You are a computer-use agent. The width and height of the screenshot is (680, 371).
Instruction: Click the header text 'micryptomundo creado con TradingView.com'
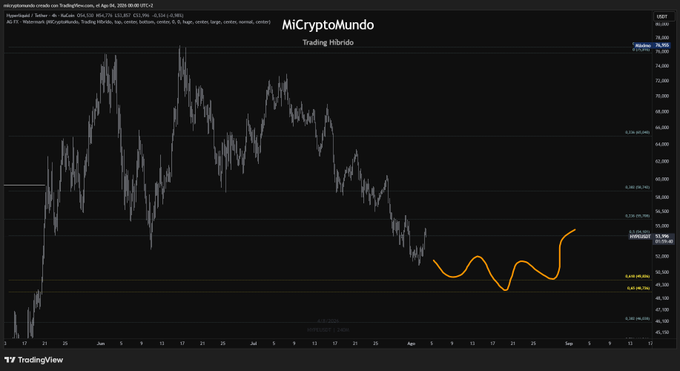click(x=48, y=6)
